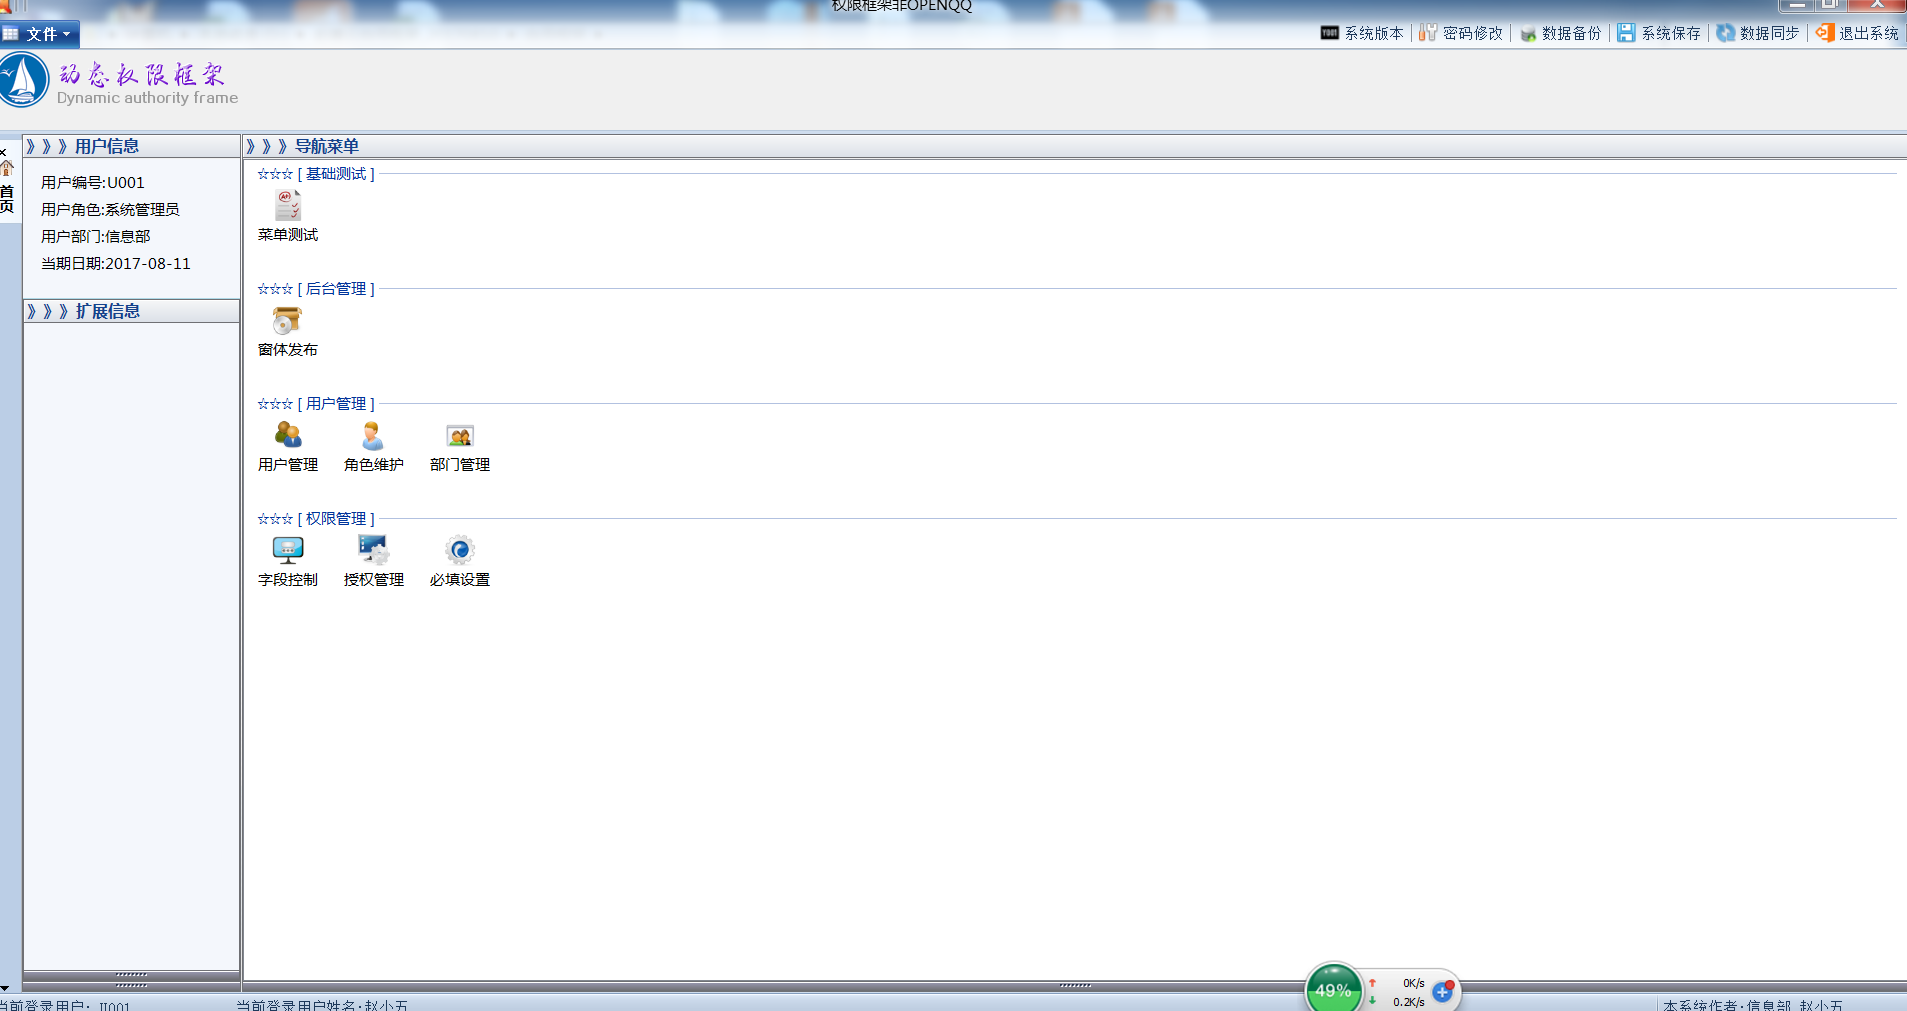Click the 系统保存 floppy disk icon
1907x1011 pixels.
pyautogui.click(x=1626, y=33)
